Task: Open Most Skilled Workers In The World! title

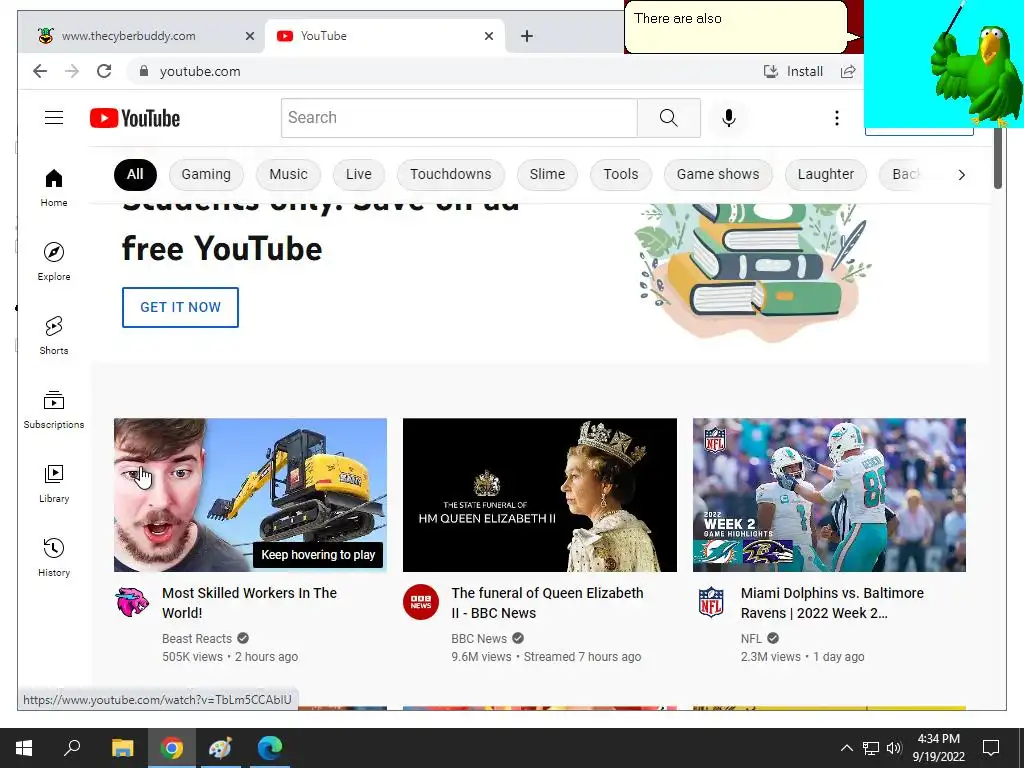Action: [x=249, y=603]
